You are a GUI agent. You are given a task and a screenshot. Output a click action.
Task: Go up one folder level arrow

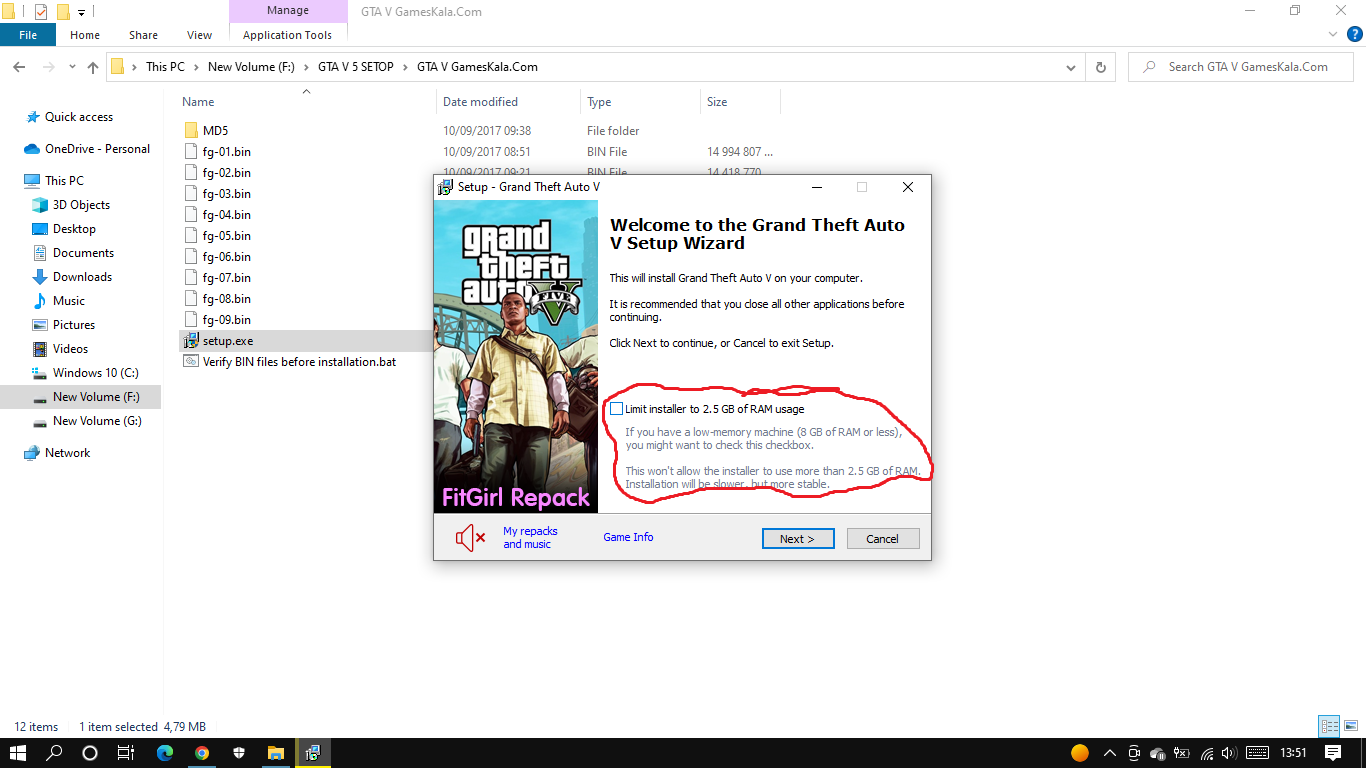(93, 67)
